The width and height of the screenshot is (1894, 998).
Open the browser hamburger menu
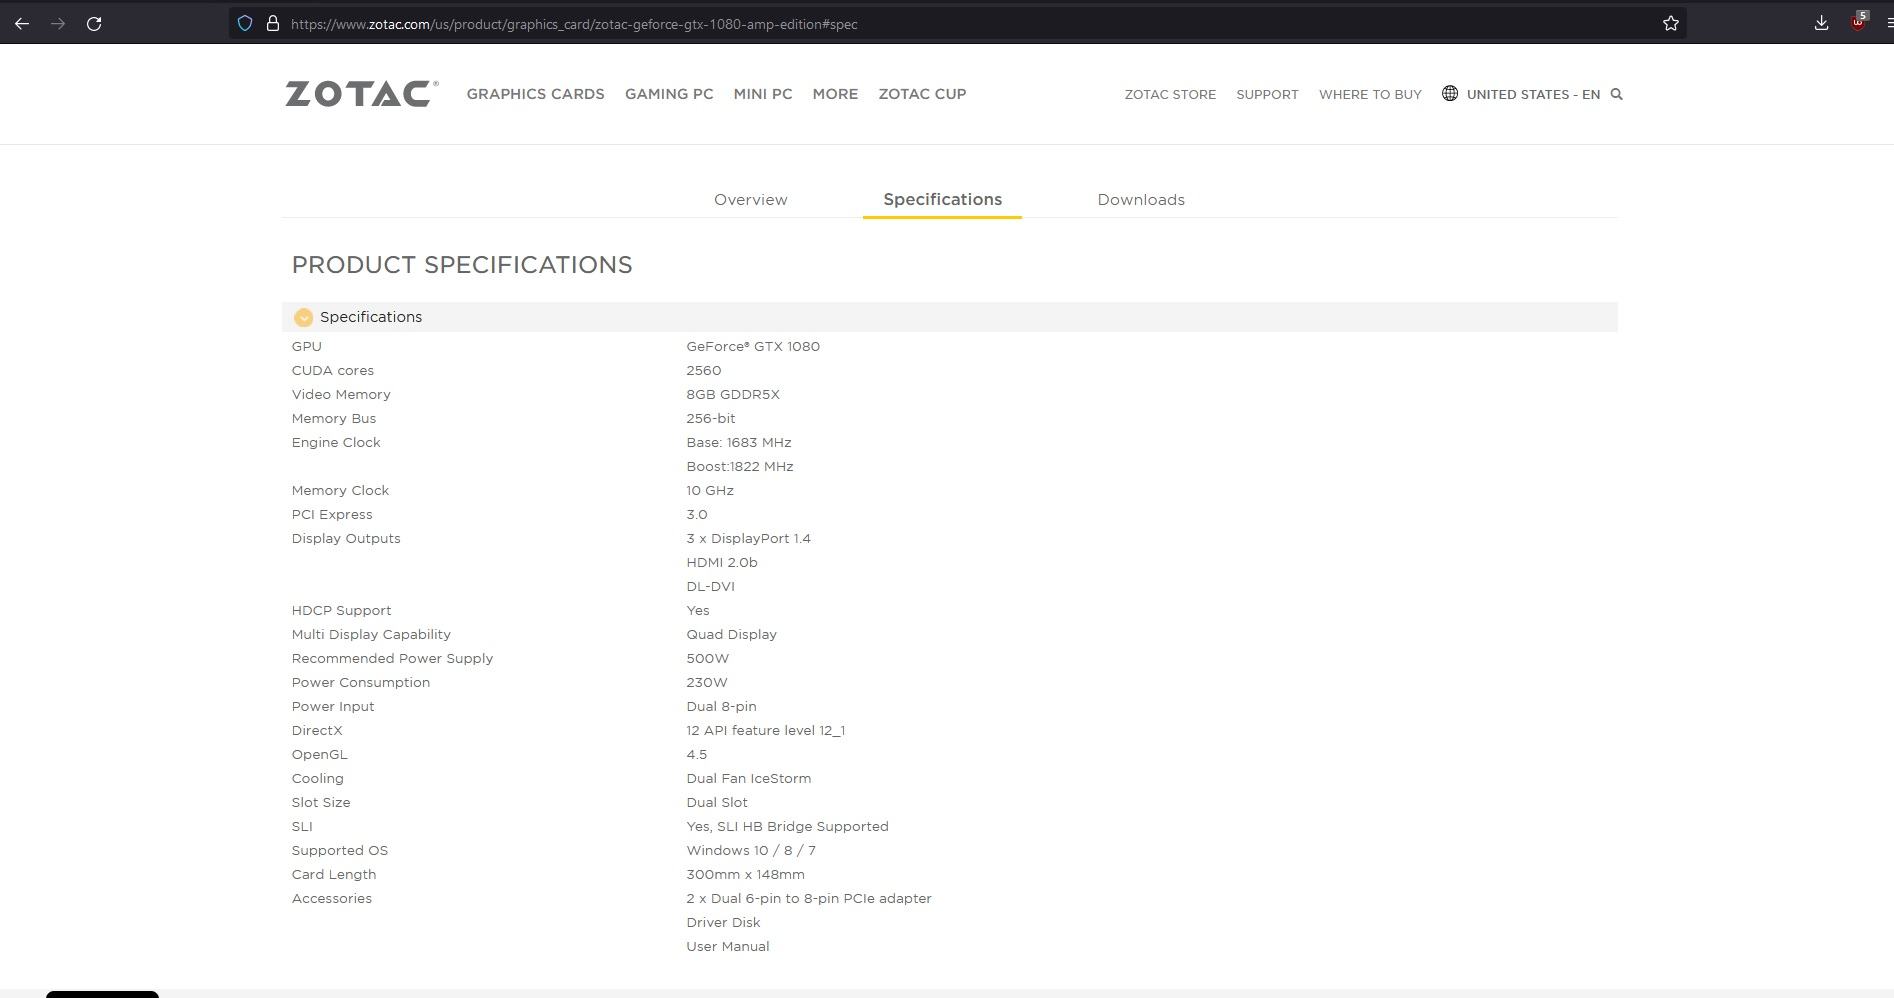1889,23
